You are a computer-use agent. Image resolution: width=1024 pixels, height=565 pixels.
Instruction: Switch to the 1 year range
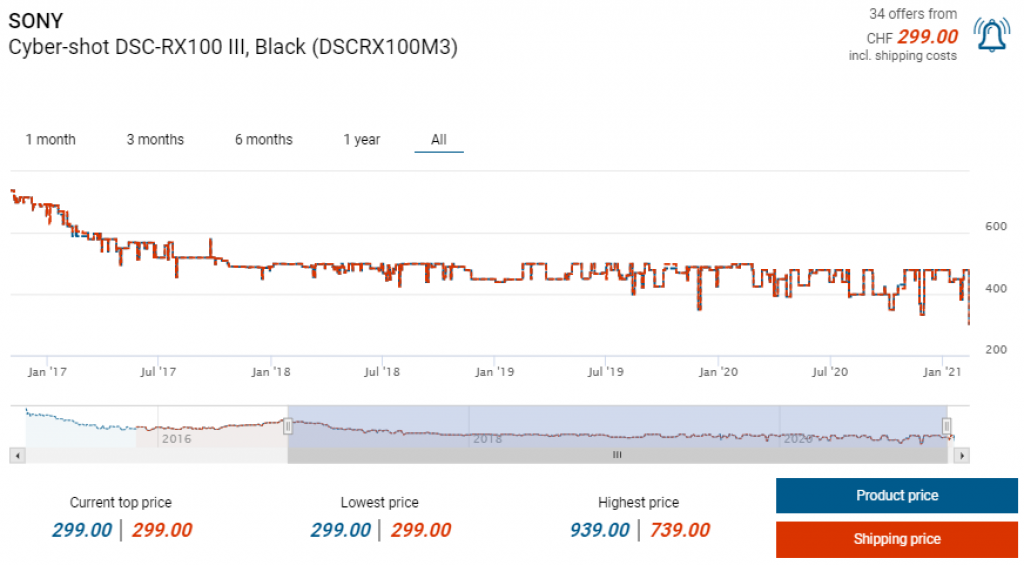(x=361, y=139)
